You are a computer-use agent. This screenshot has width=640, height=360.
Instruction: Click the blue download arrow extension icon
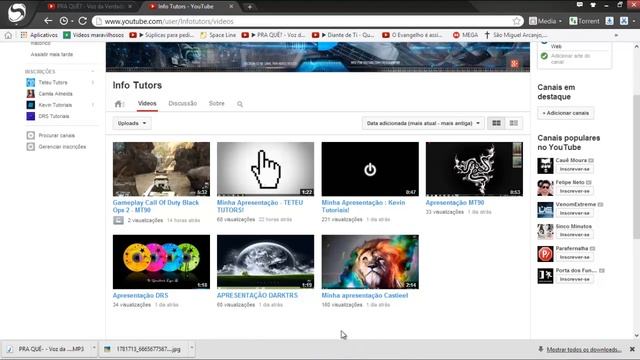(609, 21)
